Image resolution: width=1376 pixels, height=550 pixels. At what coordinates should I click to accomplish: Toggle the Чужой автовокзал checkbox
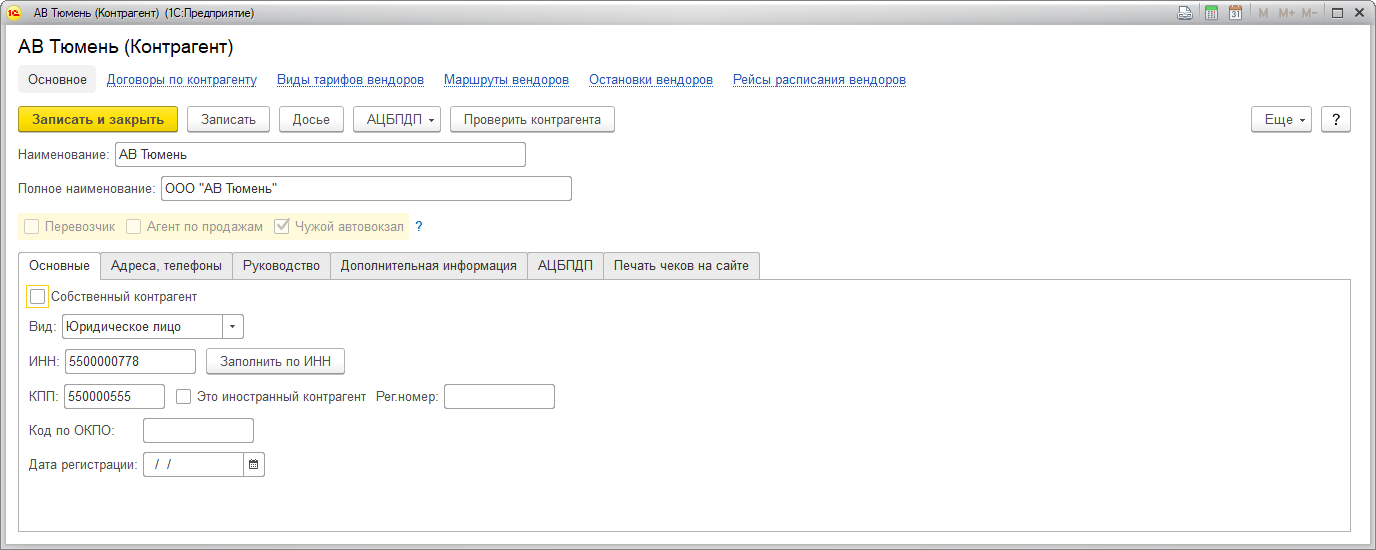[x=282, y=227]
